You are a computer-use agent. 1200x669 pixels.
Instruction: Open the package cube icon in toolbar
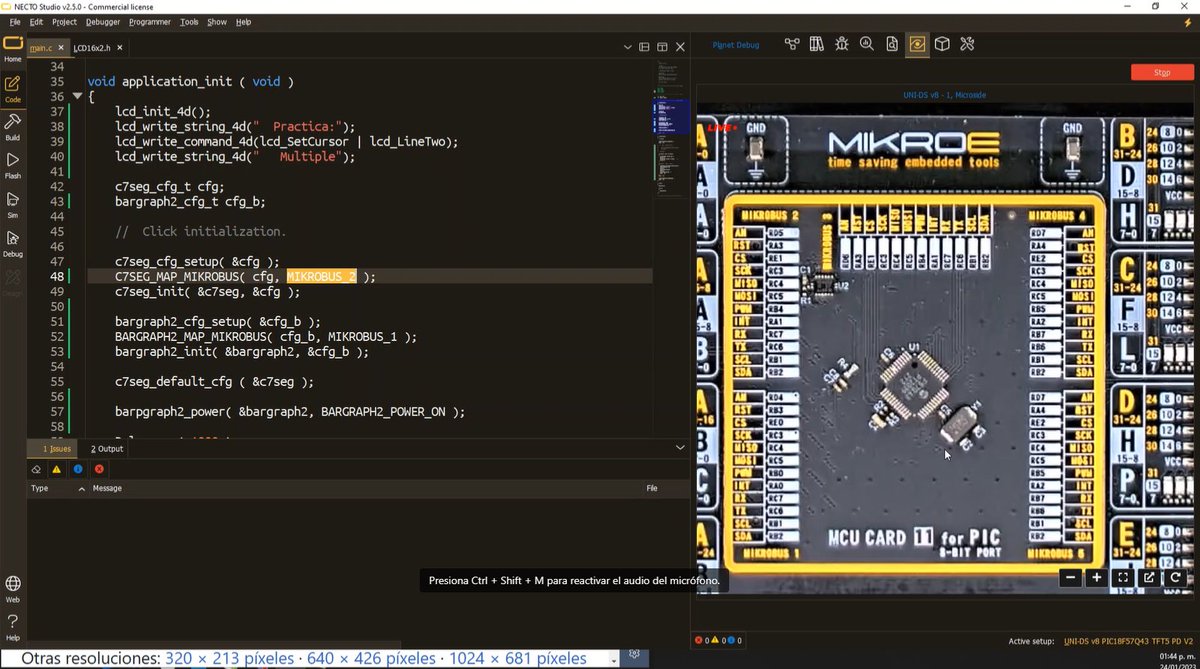tap(942, 44)
